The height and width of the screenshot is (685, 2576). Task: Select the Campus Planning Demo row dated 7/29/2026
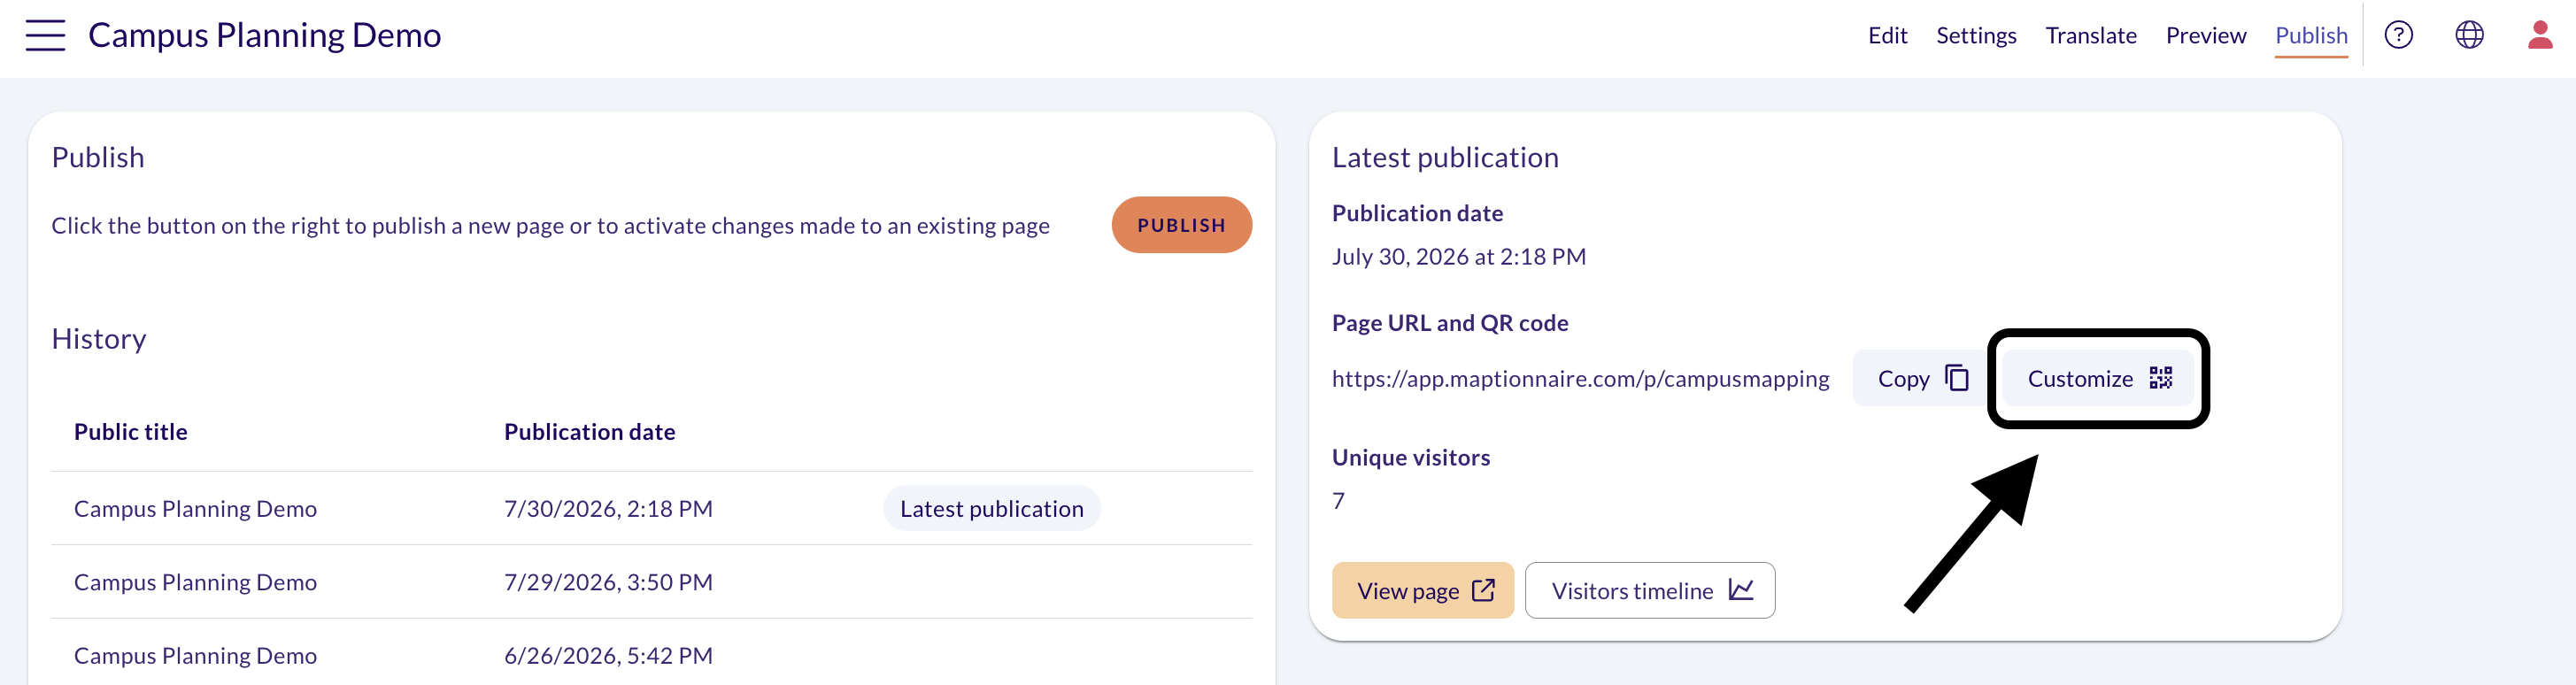click(x=651, y=582)
